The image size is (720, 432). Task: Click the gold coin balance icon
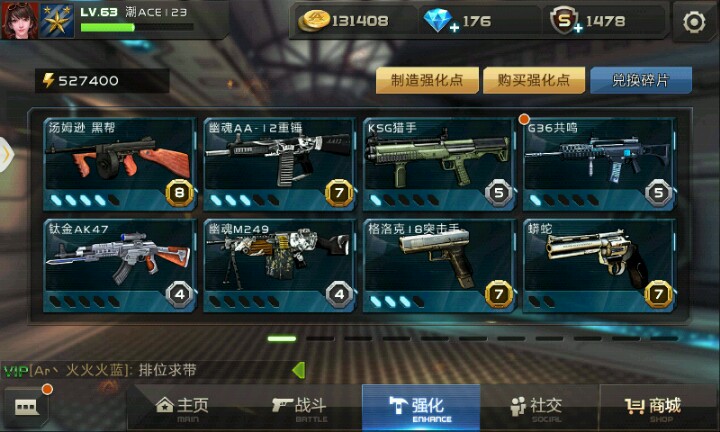(x=314, y=21)
